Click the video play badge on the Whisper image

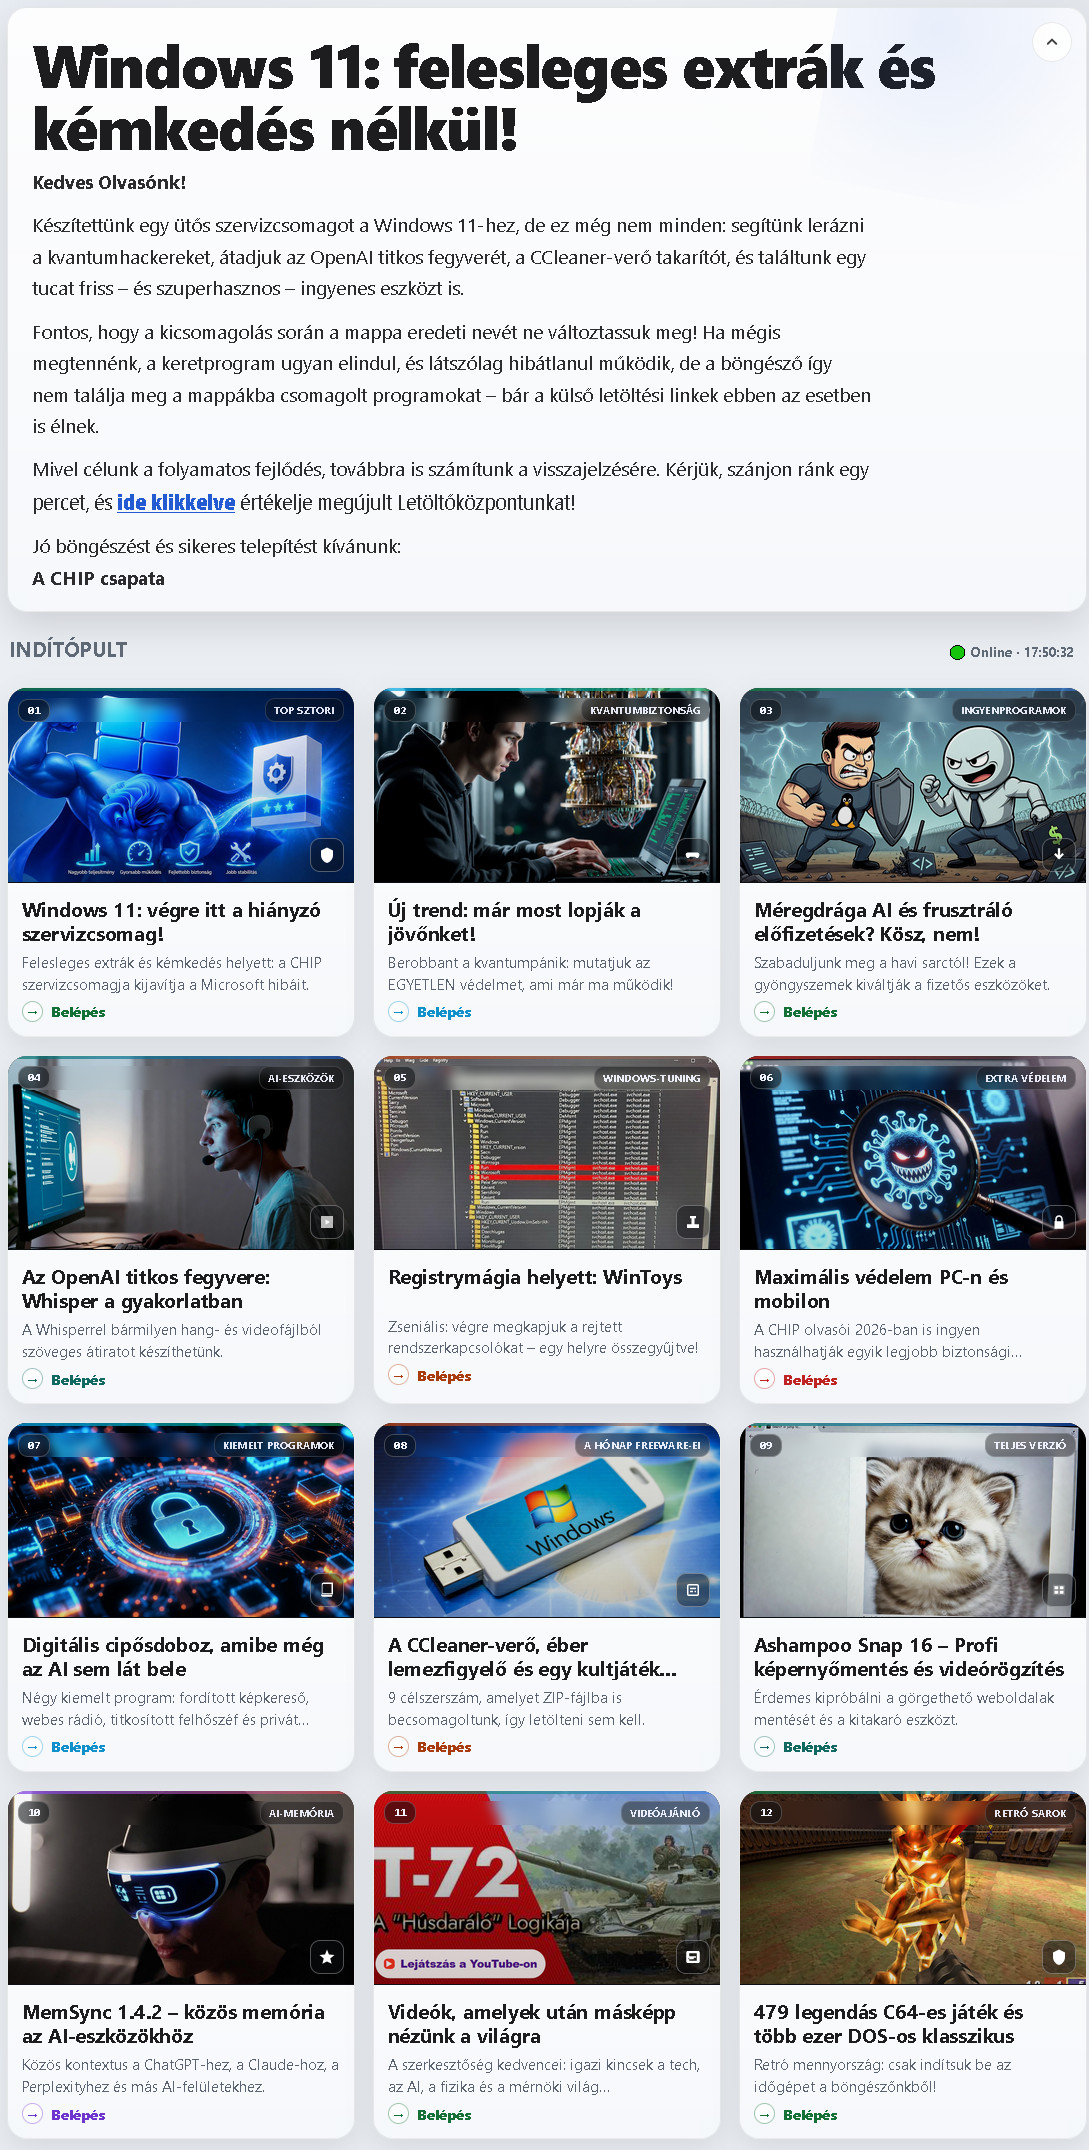pyautogui.click(x=326, y=1221)
